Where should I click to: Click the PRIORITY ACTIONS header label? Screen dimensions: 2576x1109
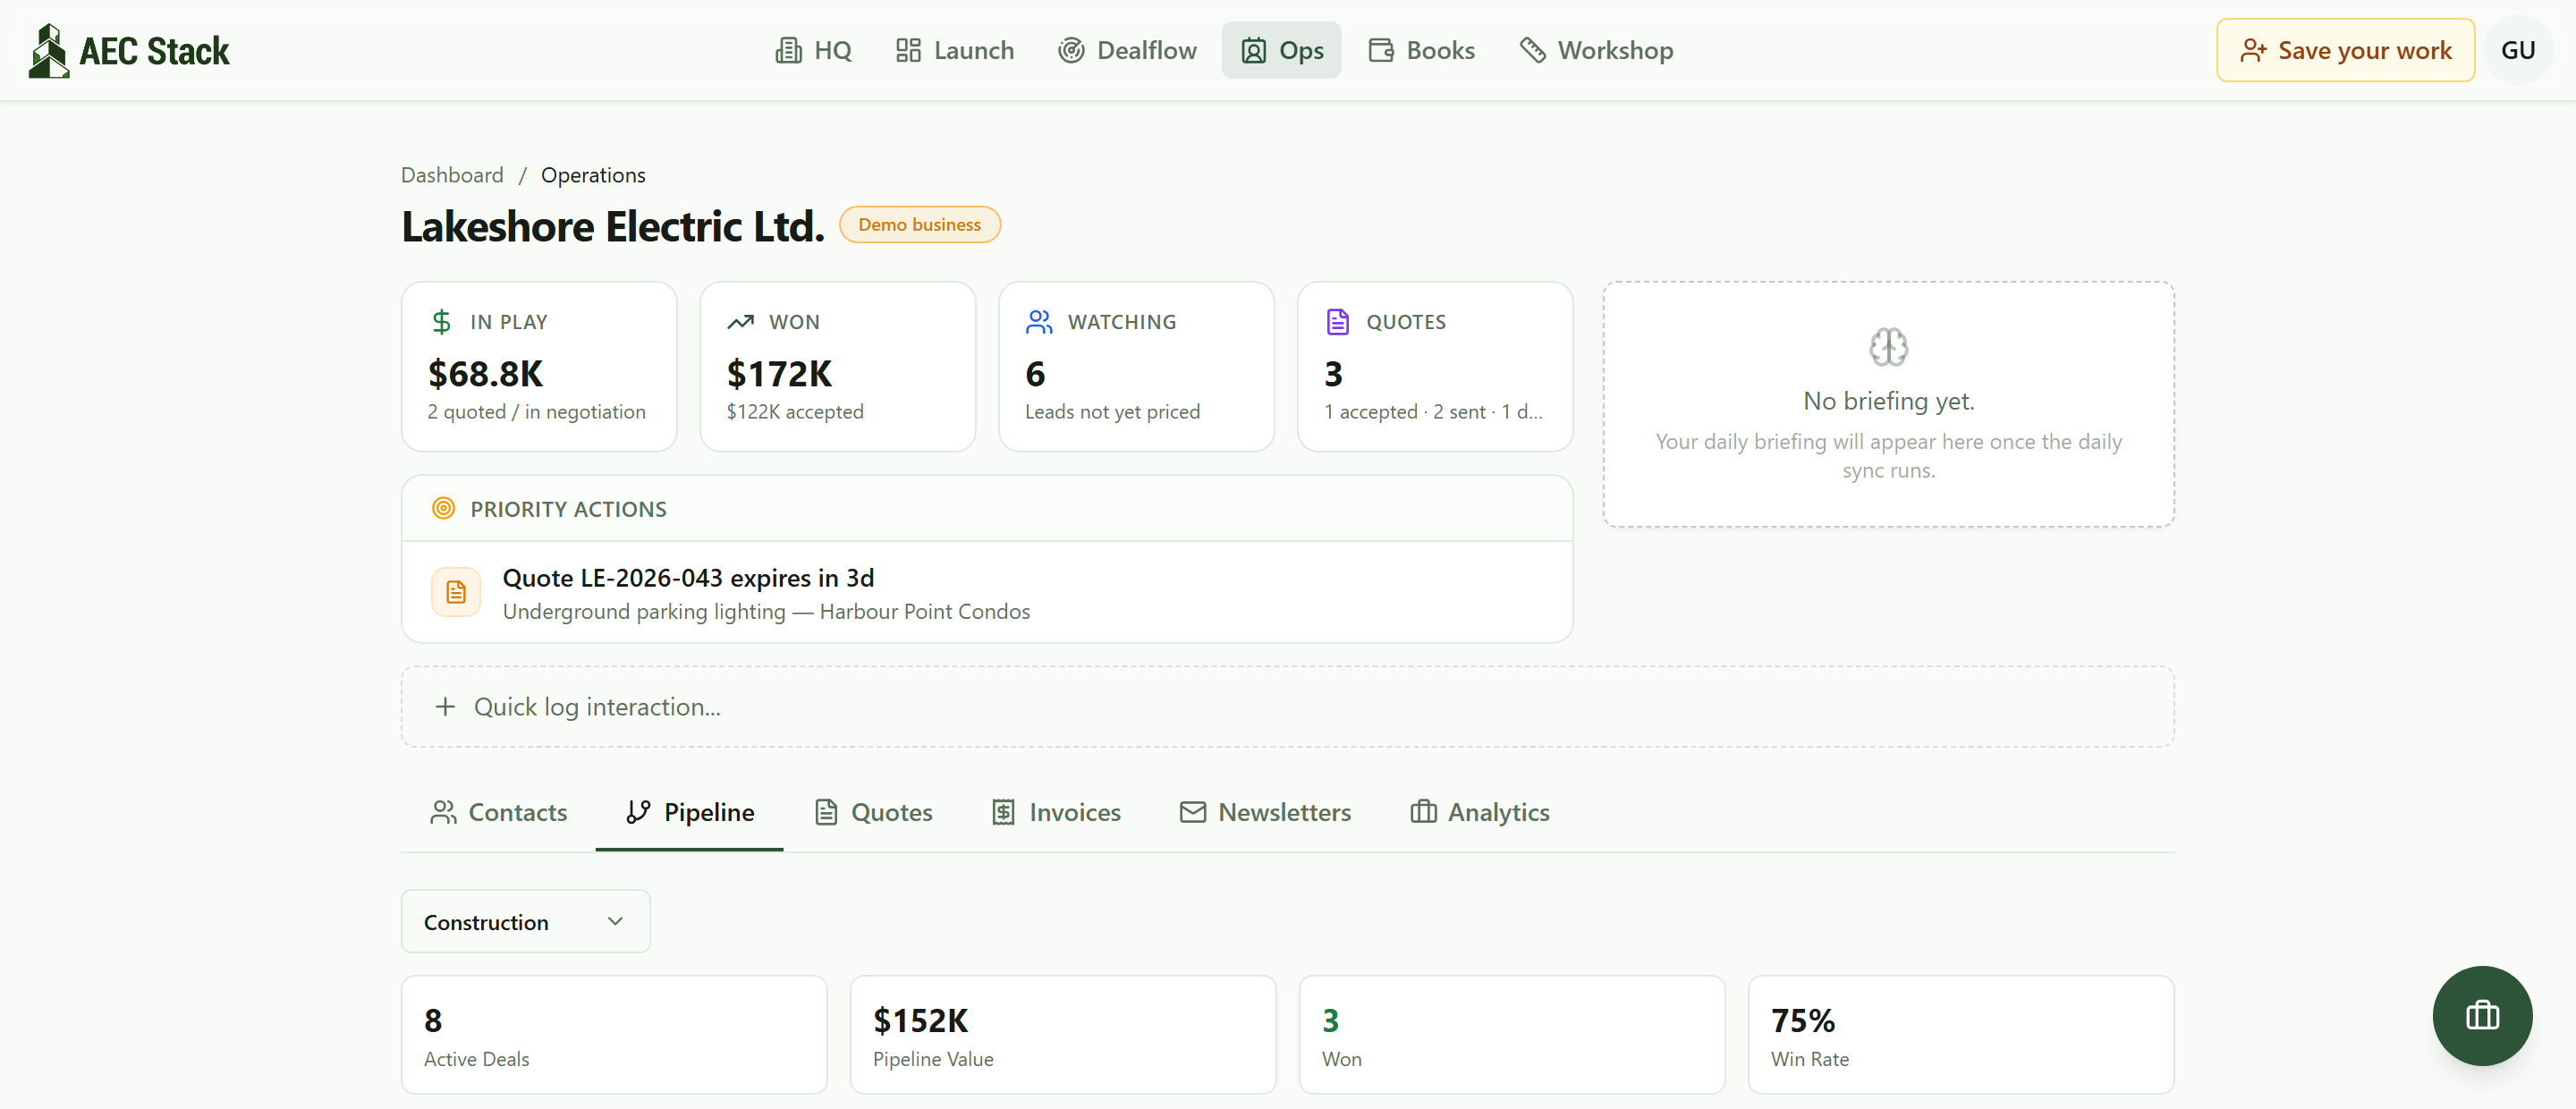click(x=568, y=509)
